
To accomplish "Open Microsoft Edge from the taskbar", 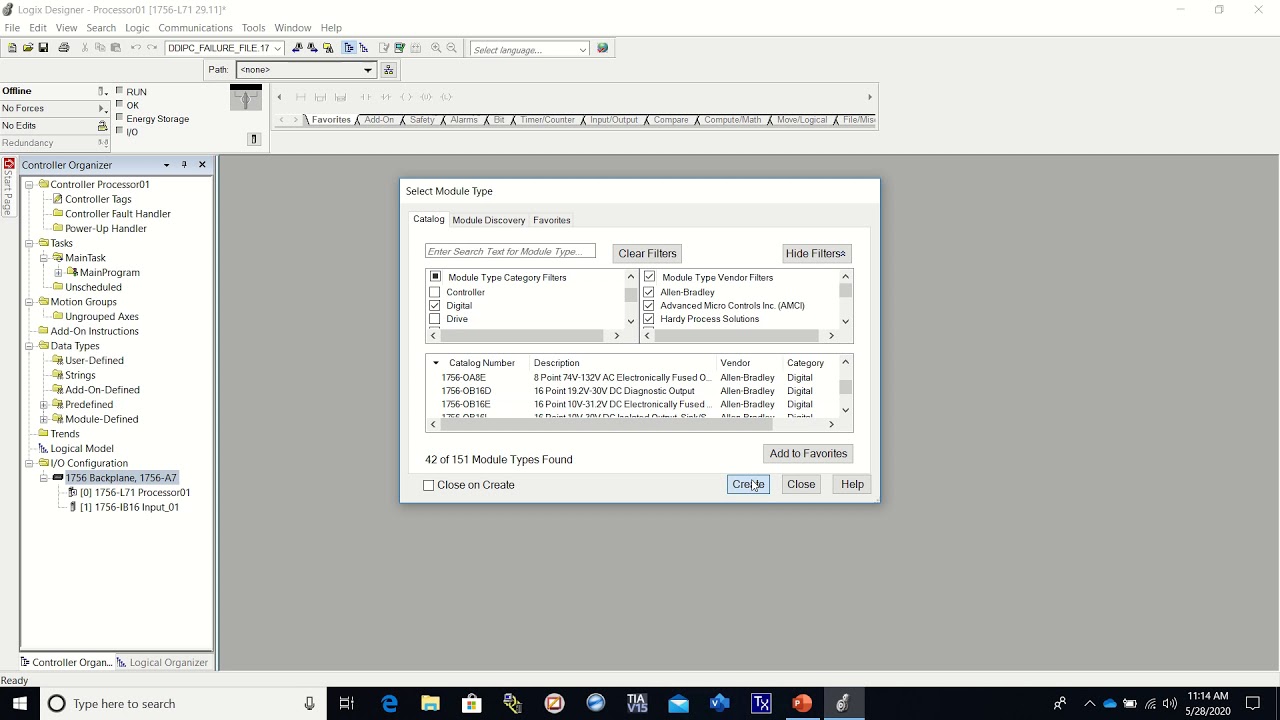I will point(390,703).
